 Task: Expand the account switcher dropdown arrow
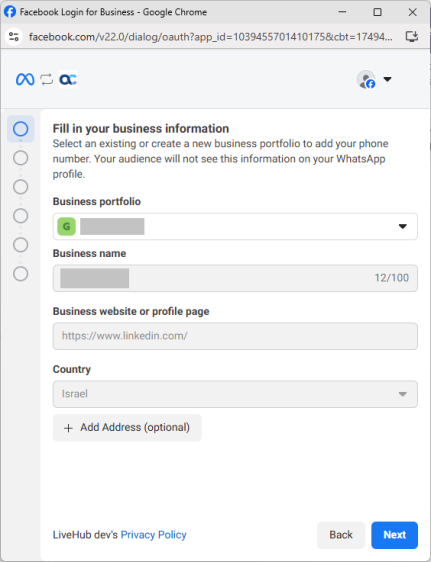click(x=387, y=79)
